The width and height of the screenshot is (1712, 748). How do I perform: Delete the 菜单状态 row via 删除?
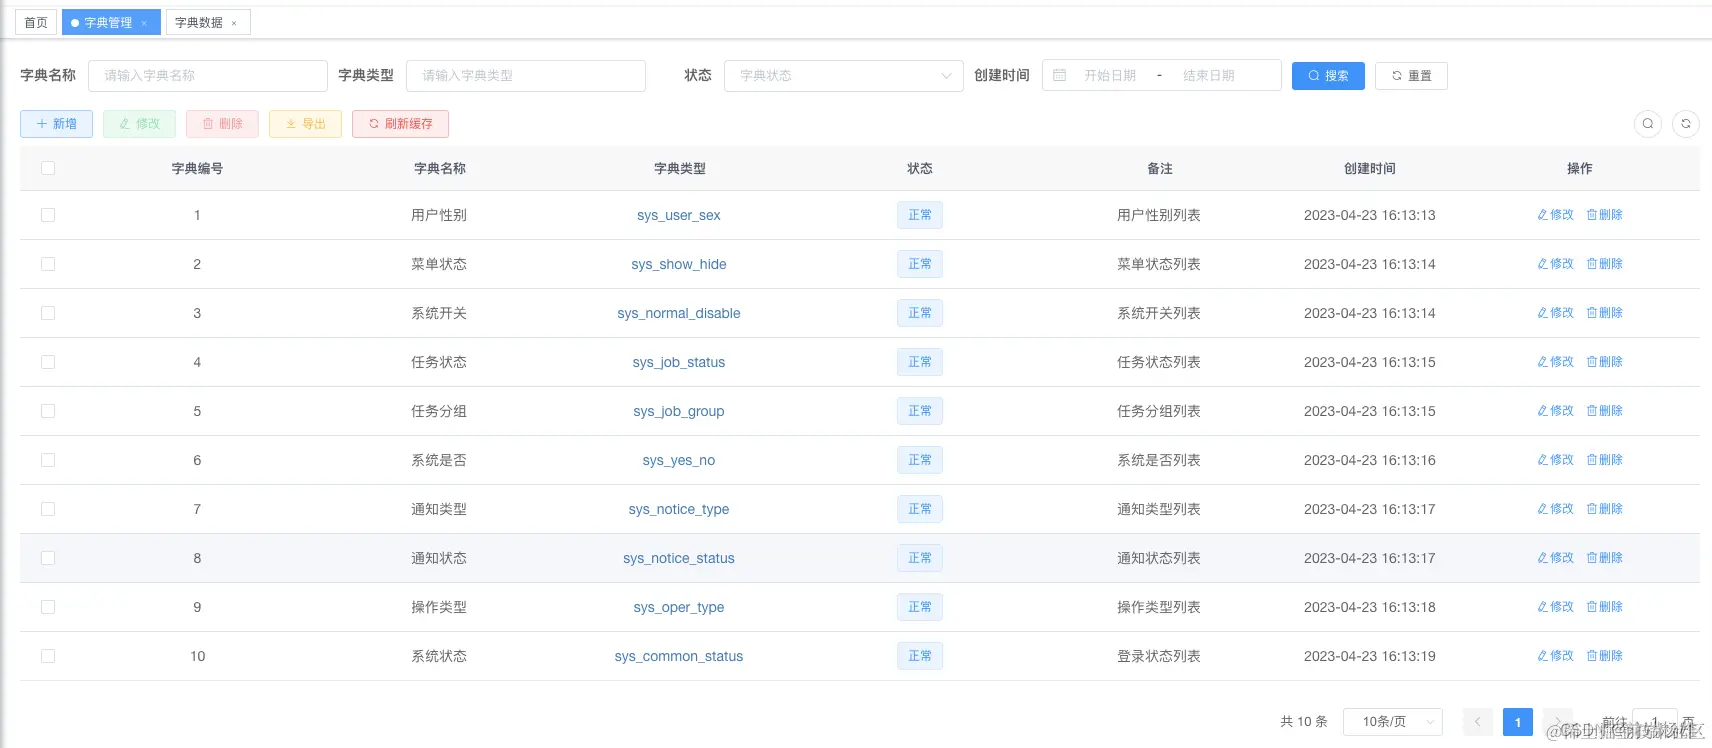(1605, 264)
